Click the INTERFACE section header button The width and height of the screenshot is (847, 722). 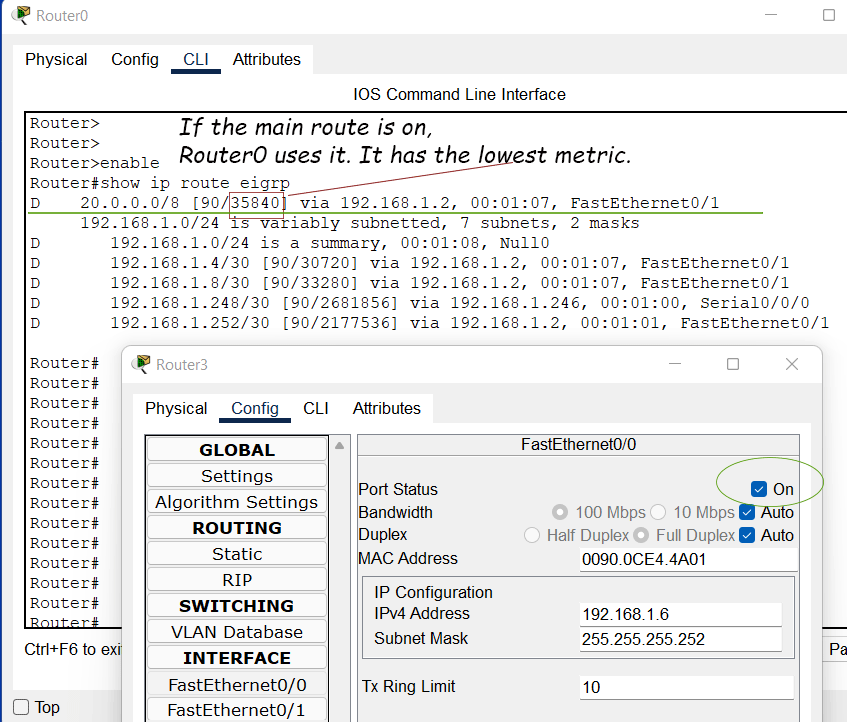(x=237, y=658)
